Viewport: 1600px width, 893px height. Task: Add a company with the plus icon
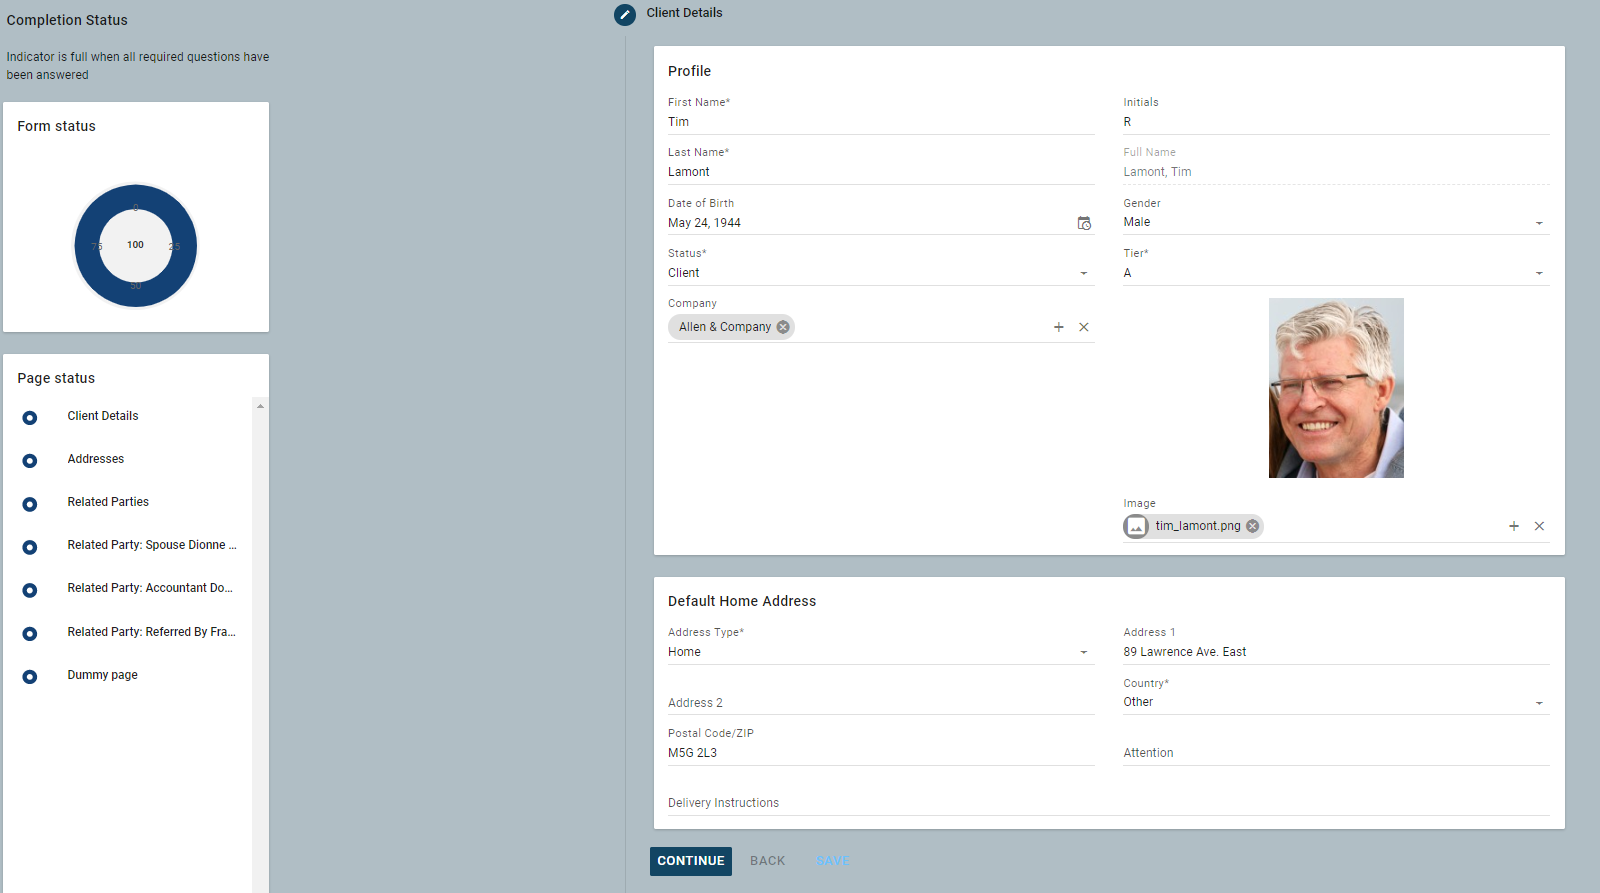(x=1059, y=327)
